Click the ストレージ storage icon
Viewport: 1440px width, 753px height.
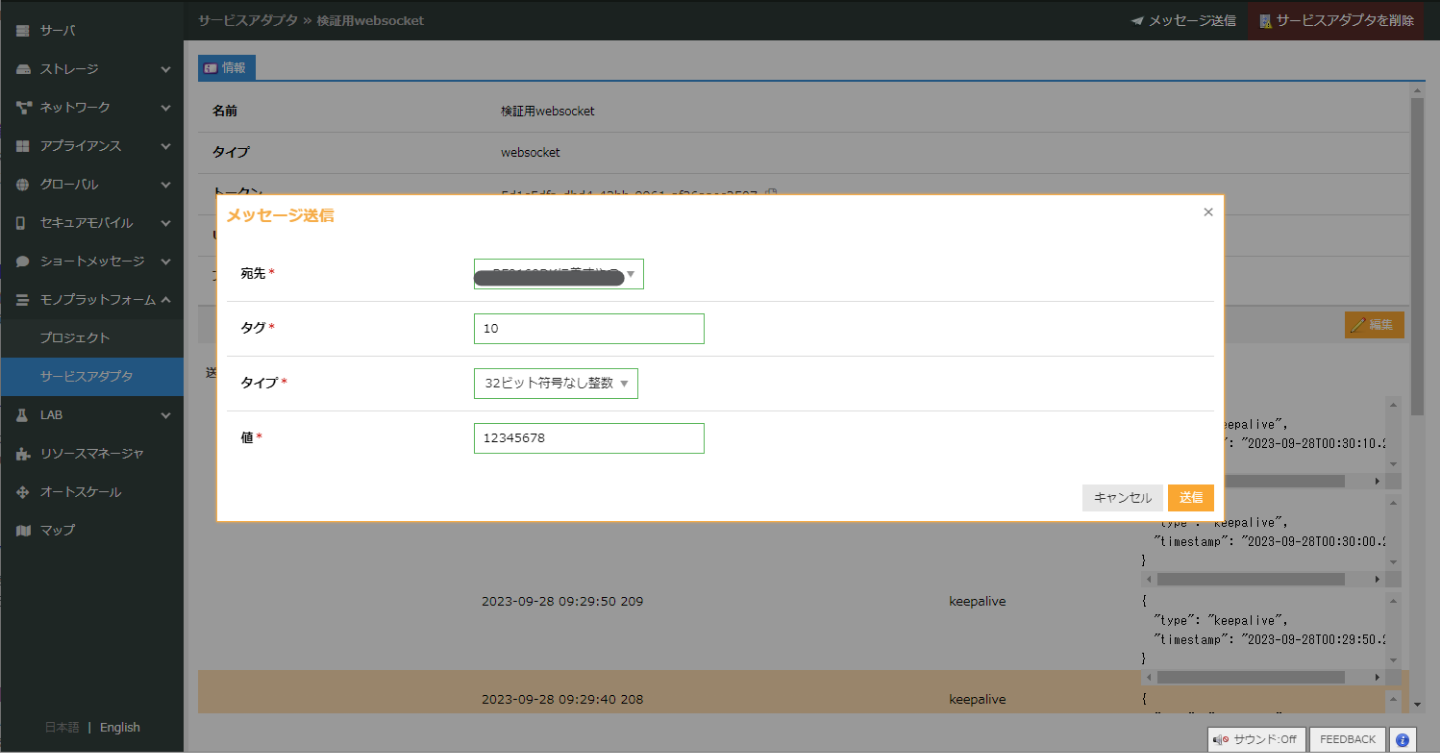coord(23,69)
